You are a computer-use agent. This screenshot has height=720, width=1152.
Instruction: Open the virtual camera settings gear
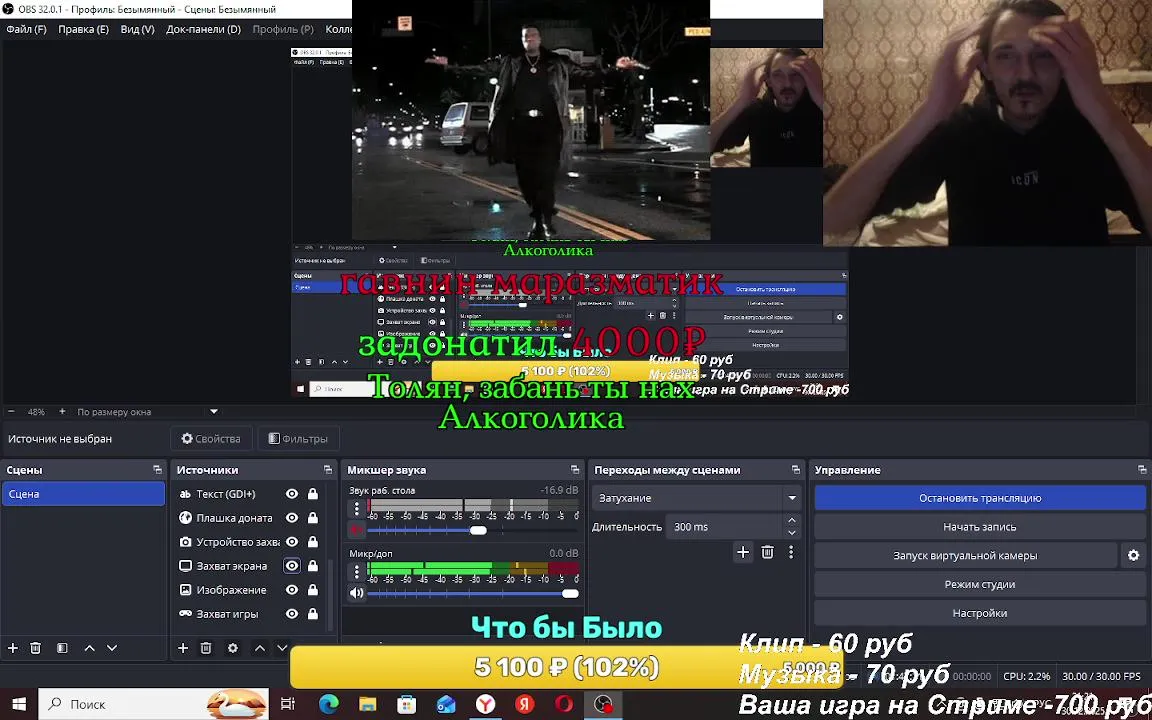[x=1133, y=555]
